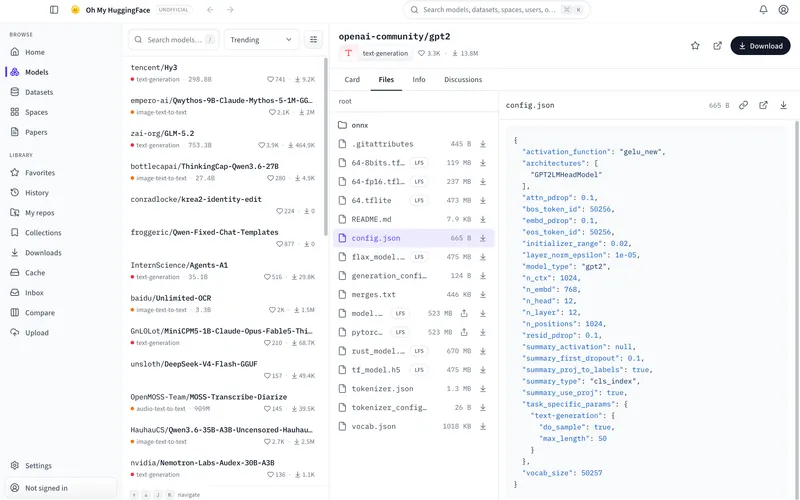Screen dimensions: 800x500
Task: Select the zai-org/GLM-5.2 model
Action: [x=223, y=139]
